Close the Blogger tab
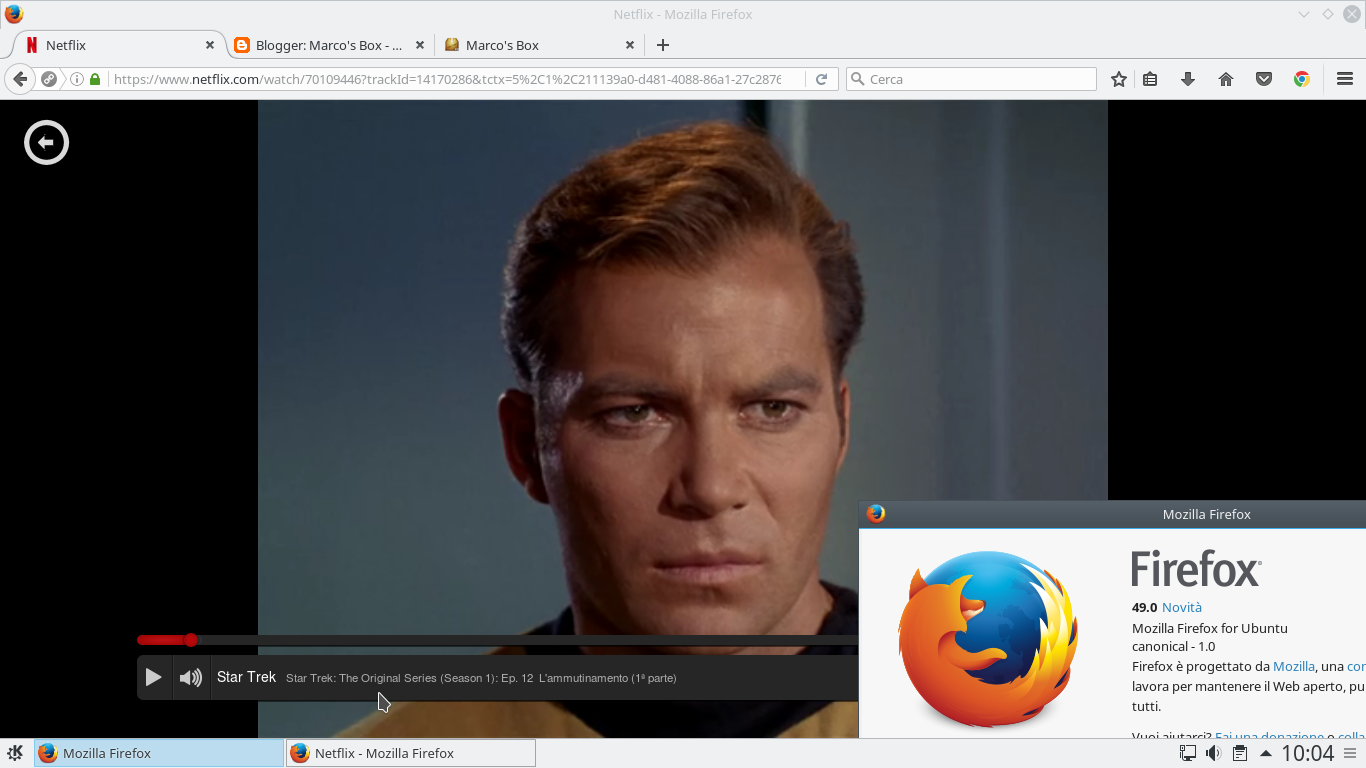Image resolution: width=1366 pixels, height=768 pixels. click(x=420, y=45)
